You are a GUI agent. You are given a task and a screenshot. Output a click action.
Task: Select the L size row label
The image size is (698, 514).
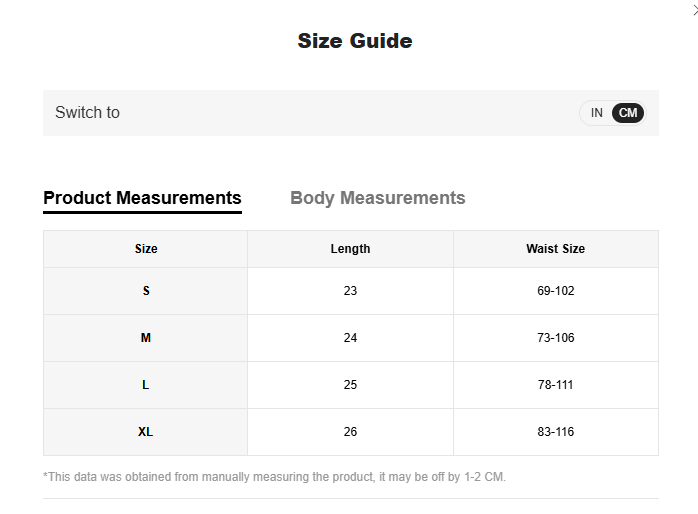click(146, 385)
